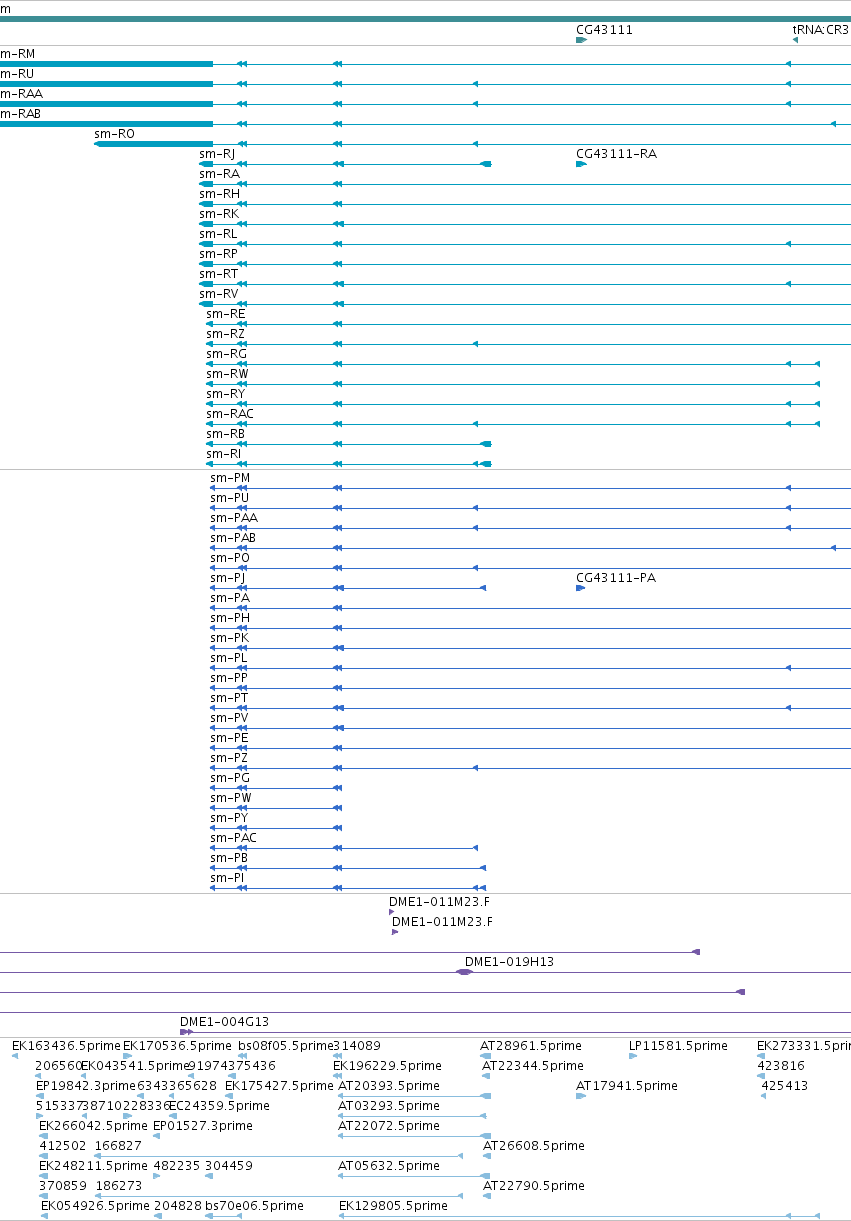
Task: Select the sm-PO protein label
Action: (230, 558)
